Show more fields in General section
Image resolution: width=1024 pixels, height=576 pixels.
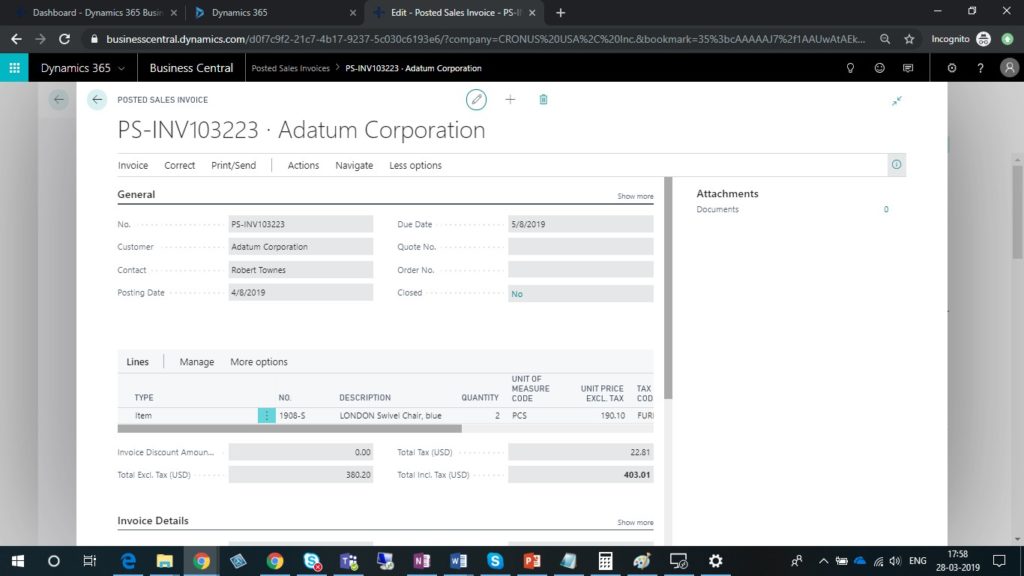pos(635,196)
